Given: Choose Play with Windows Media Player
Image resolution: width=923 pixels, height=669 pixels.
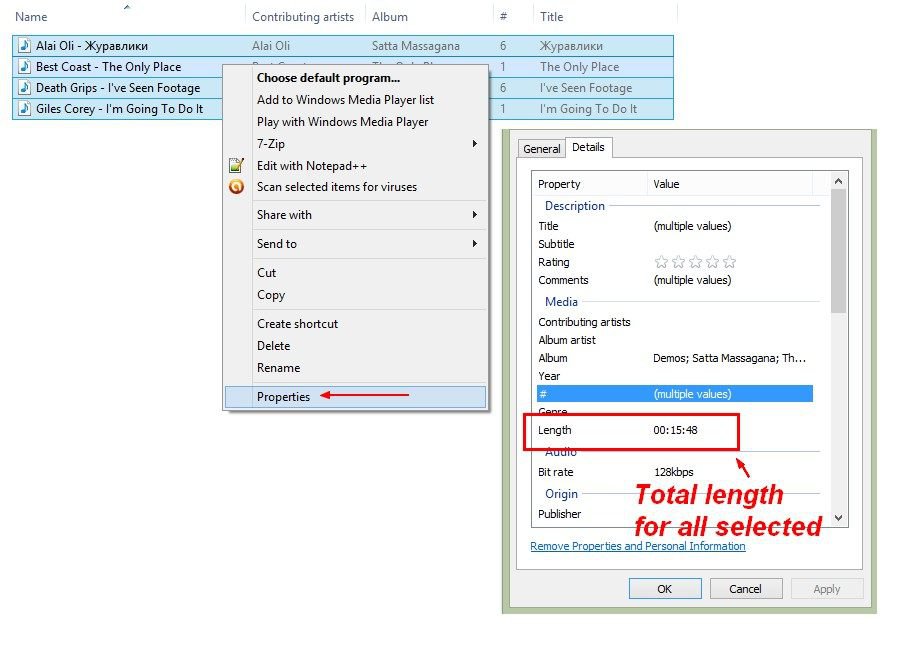Looking at the screenshot, I should pos(342,122).
